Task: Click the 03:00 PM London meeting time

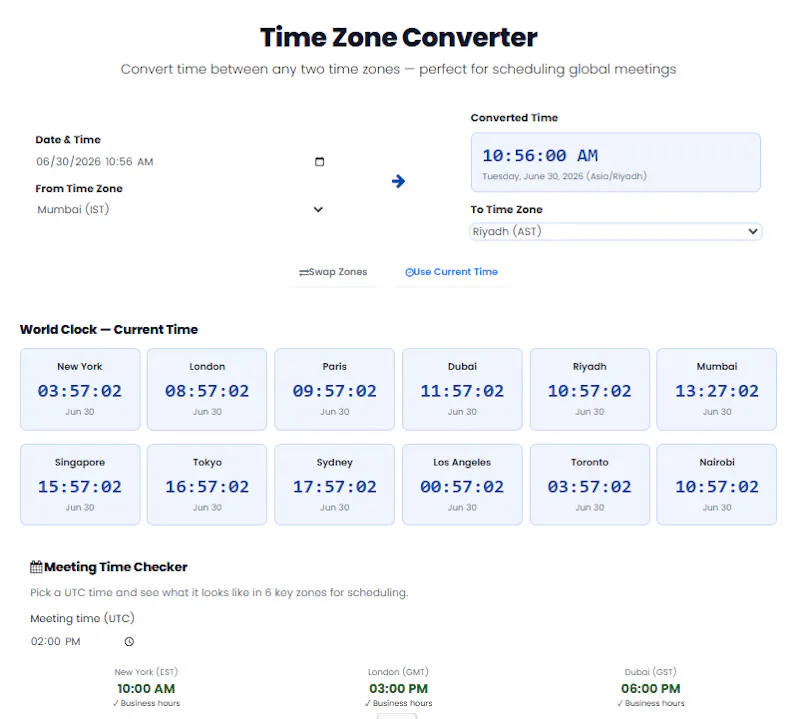Action: [398, 689]
